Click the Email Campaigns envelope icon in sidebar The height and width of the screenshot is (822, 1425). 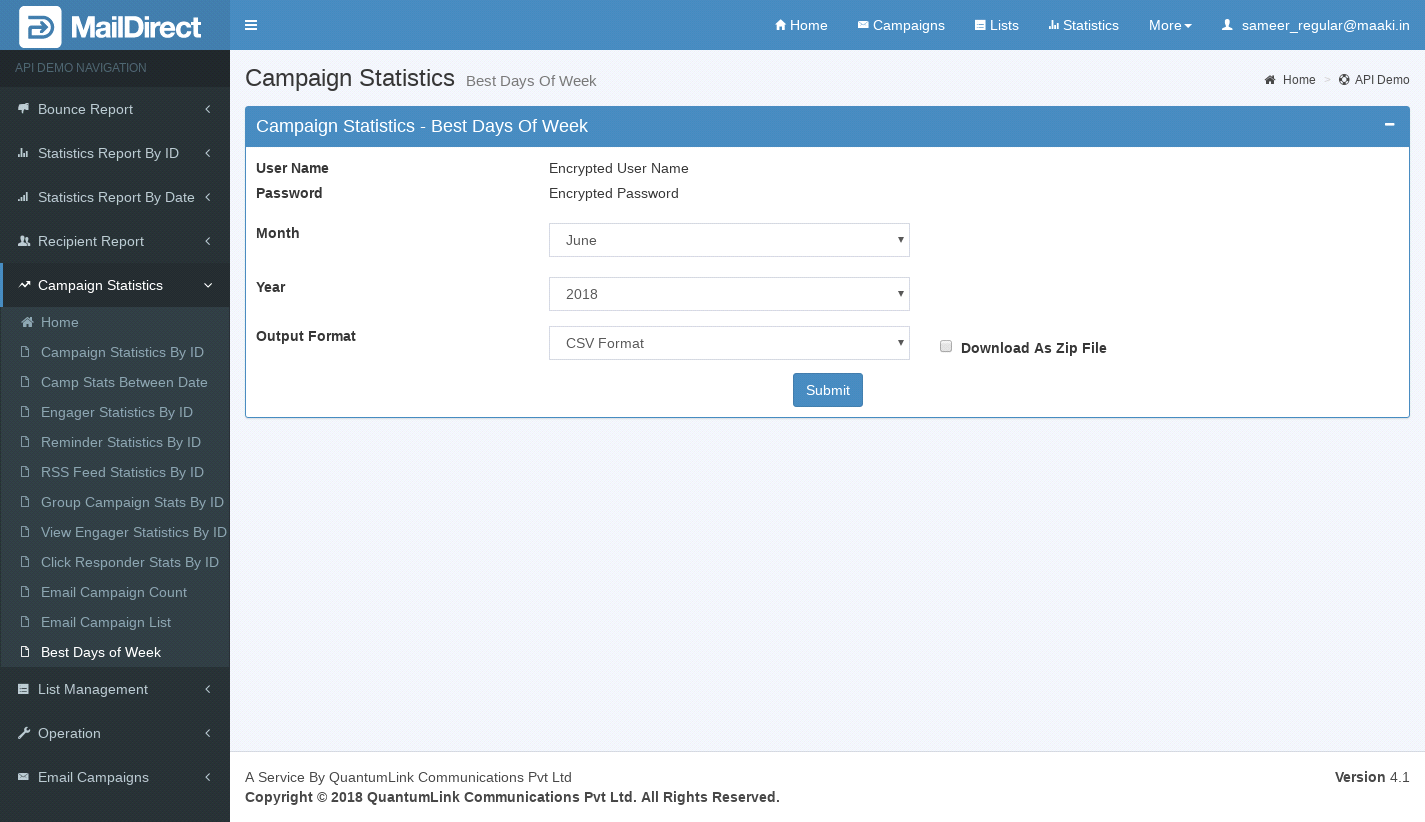coord(23,777)
